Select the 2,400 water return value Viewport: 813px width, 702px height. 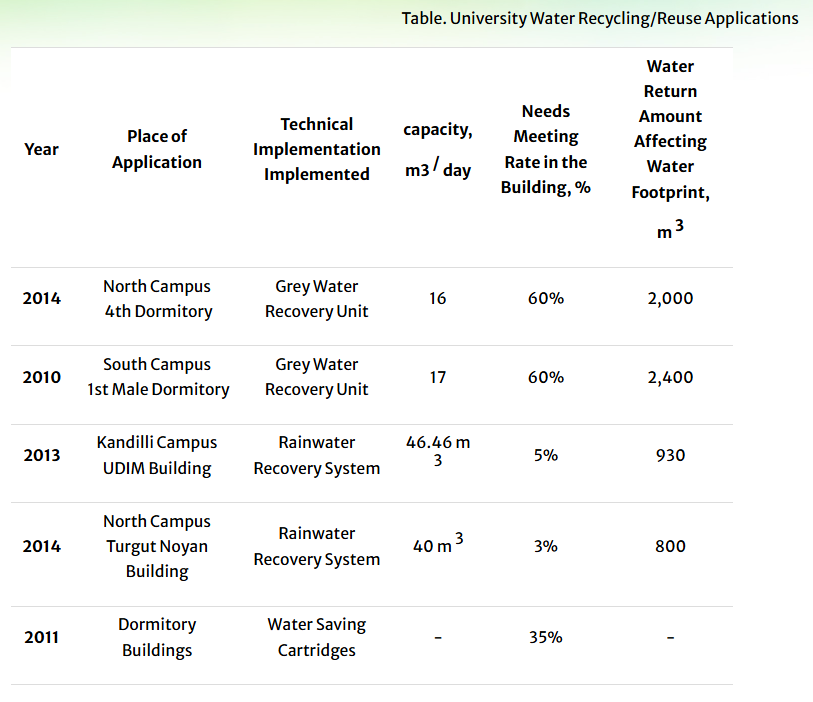point(670,377)
